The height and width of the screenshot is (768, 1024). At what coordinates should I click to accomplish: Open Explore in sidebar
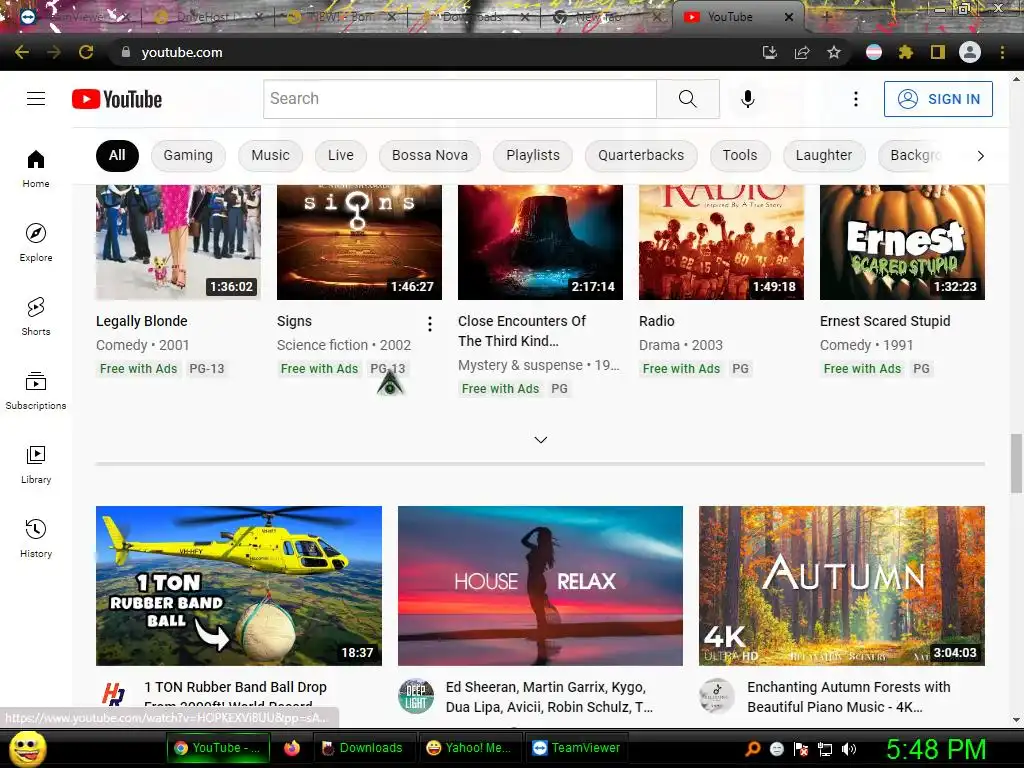point(36,242)
